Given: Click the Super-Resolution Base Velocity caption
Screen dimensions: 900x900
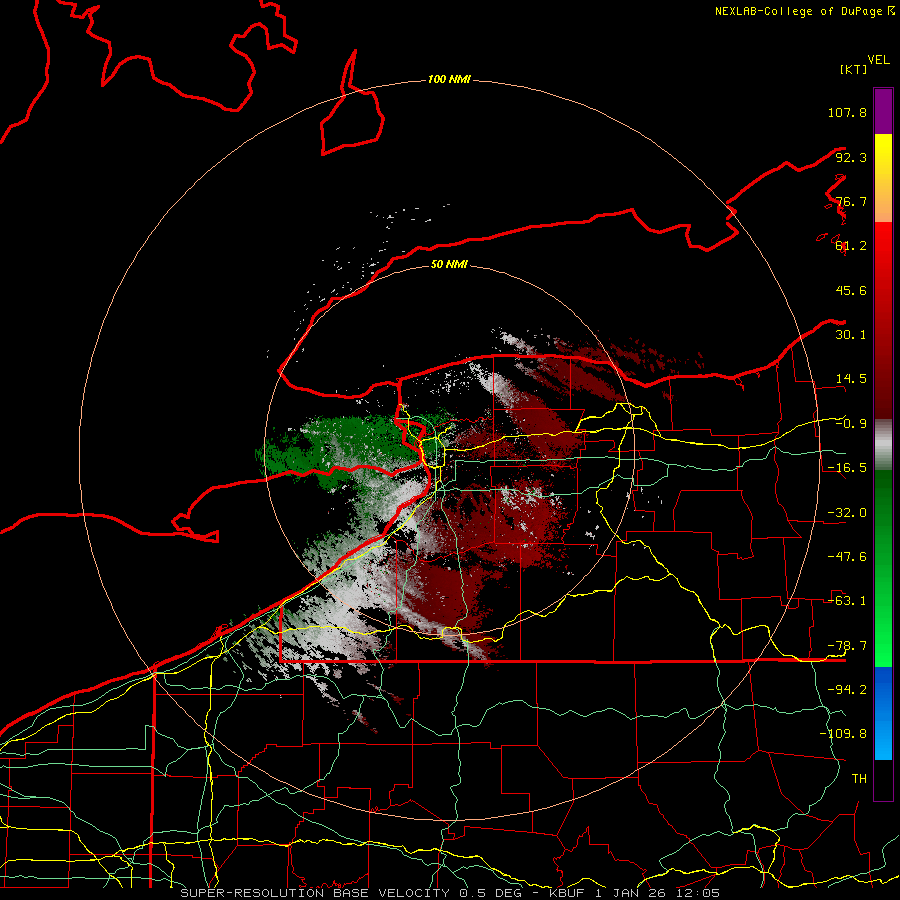Looking at the screenshot, I should pyautogui.click(x=450, y=893).
